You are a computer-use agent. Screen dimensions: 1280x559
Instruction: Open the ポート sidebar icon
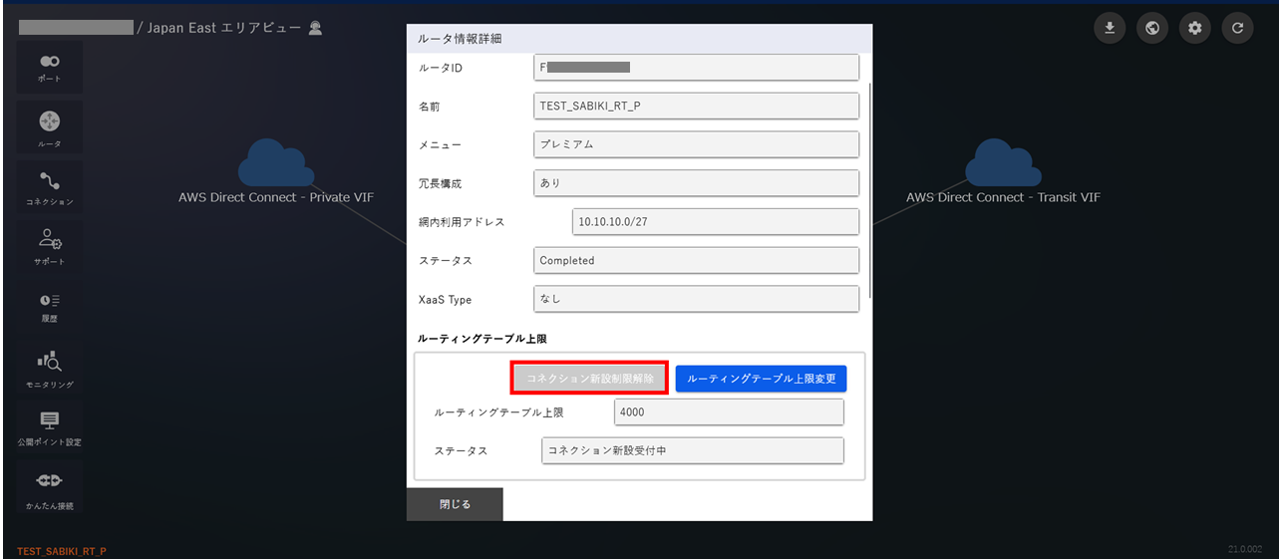tap(49, 68)
